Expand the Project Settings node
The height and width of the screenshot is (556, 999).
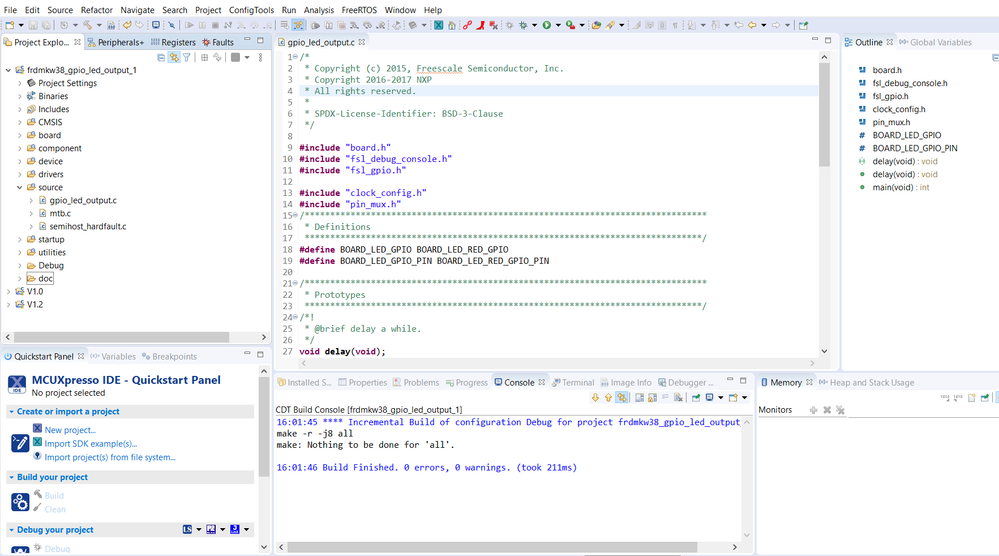pyautogui.click(x=20, y=83)
